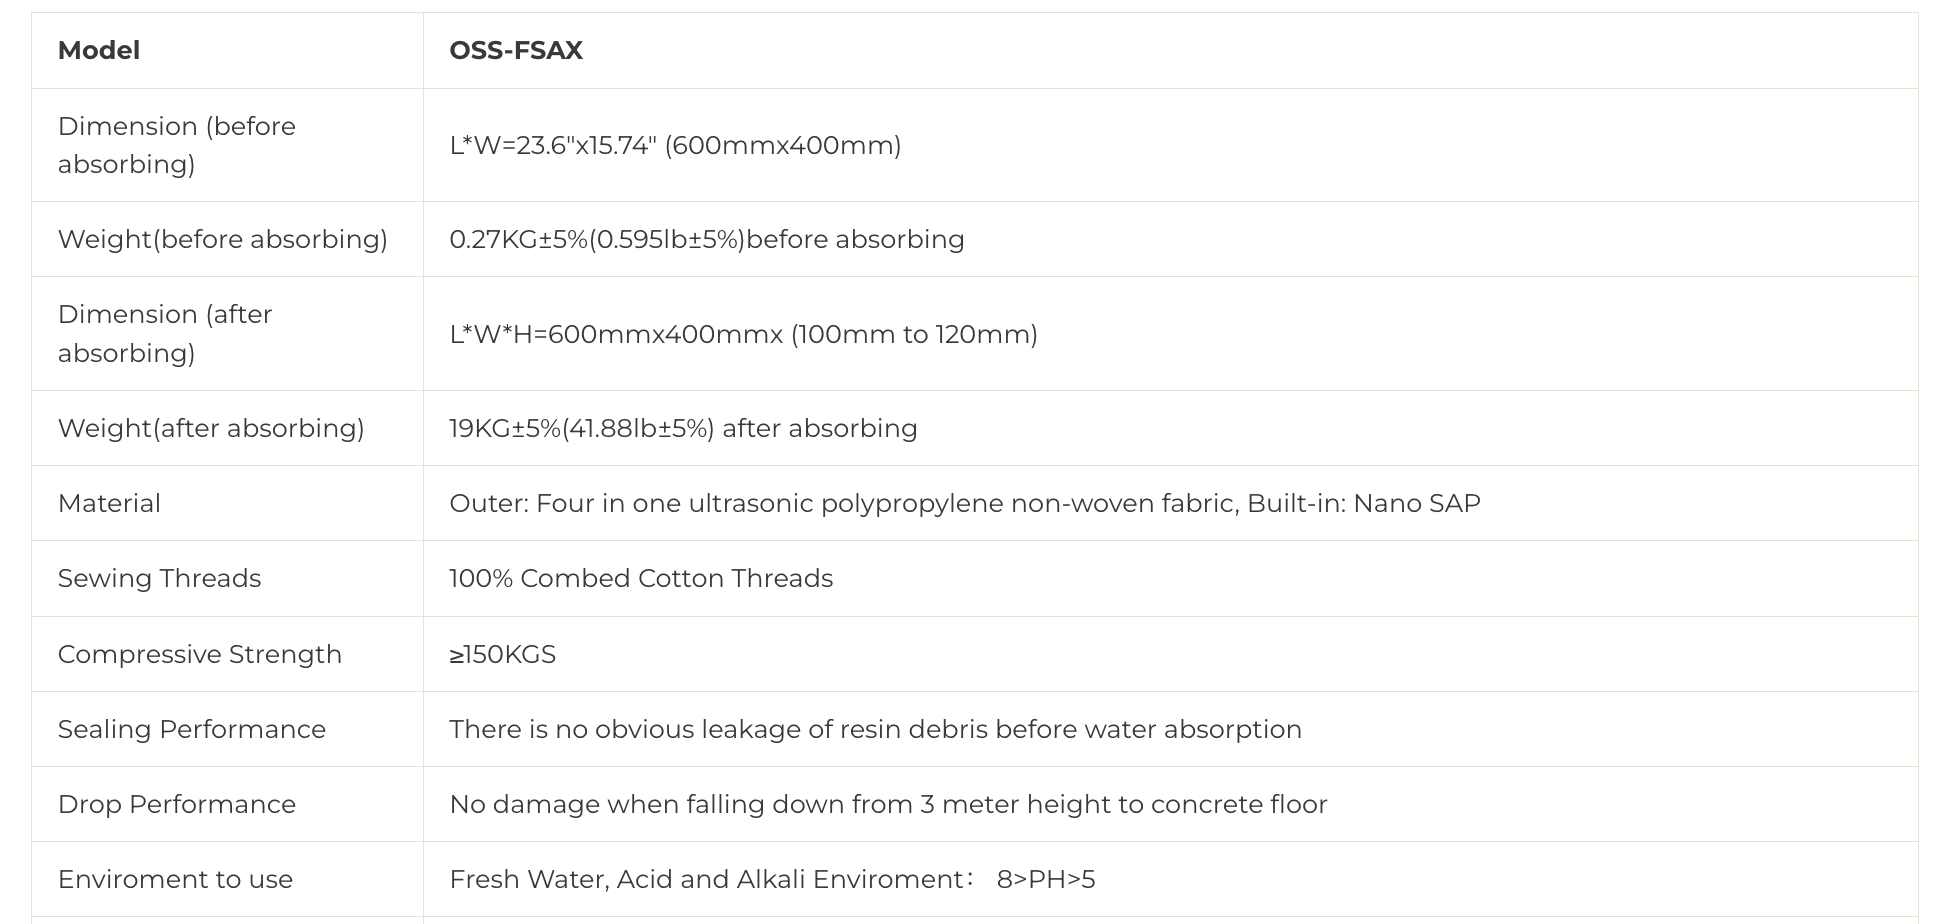Click the "Dimension (before absorbing)" row label
The image size is (1944, 924).
177,145
